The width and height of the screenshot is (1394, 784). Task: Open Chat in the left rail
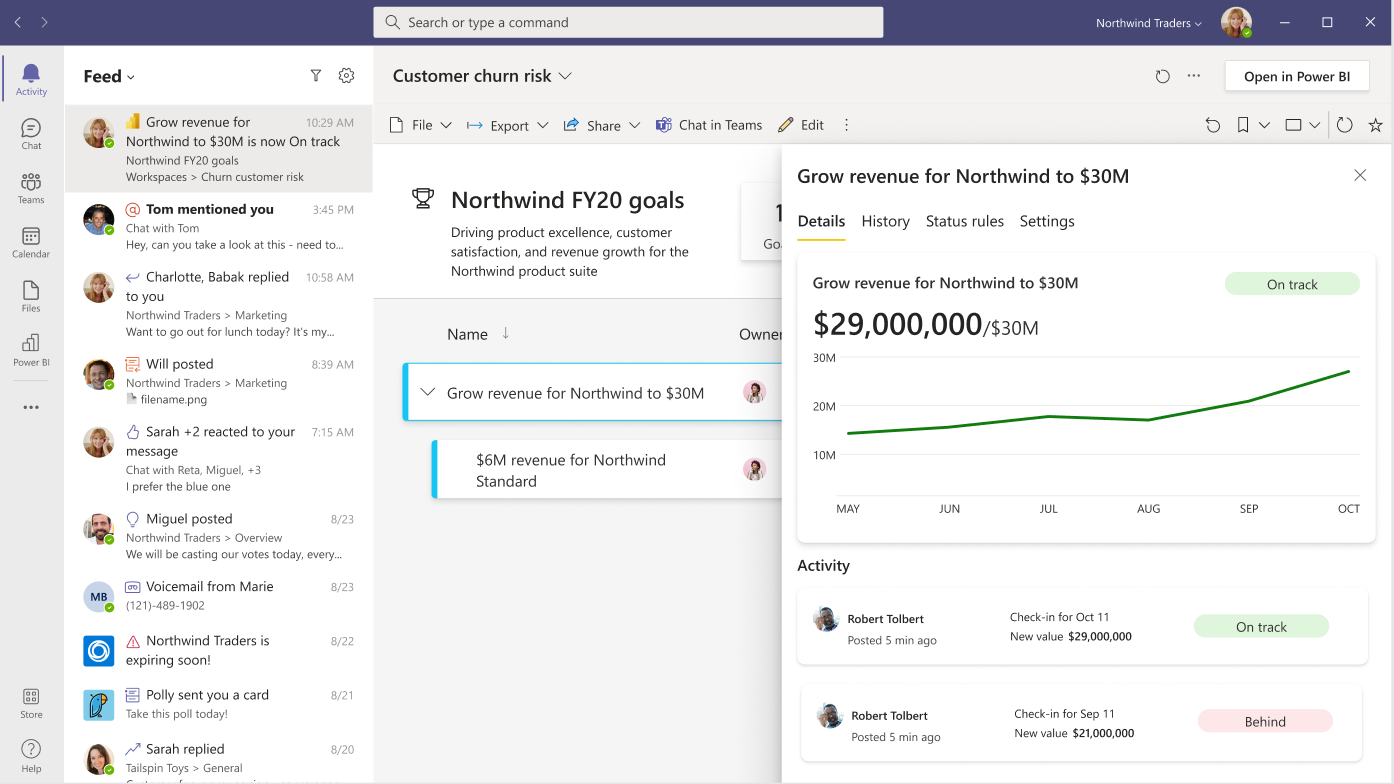point(31,134)
